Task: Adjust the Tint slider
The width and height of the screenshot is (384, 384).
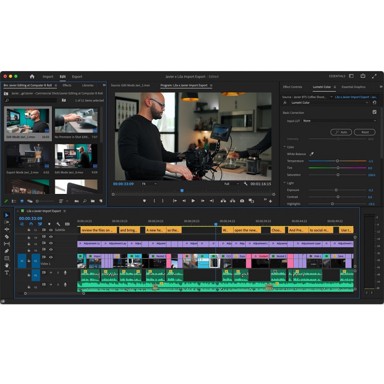Action: [x=337, y=168]
